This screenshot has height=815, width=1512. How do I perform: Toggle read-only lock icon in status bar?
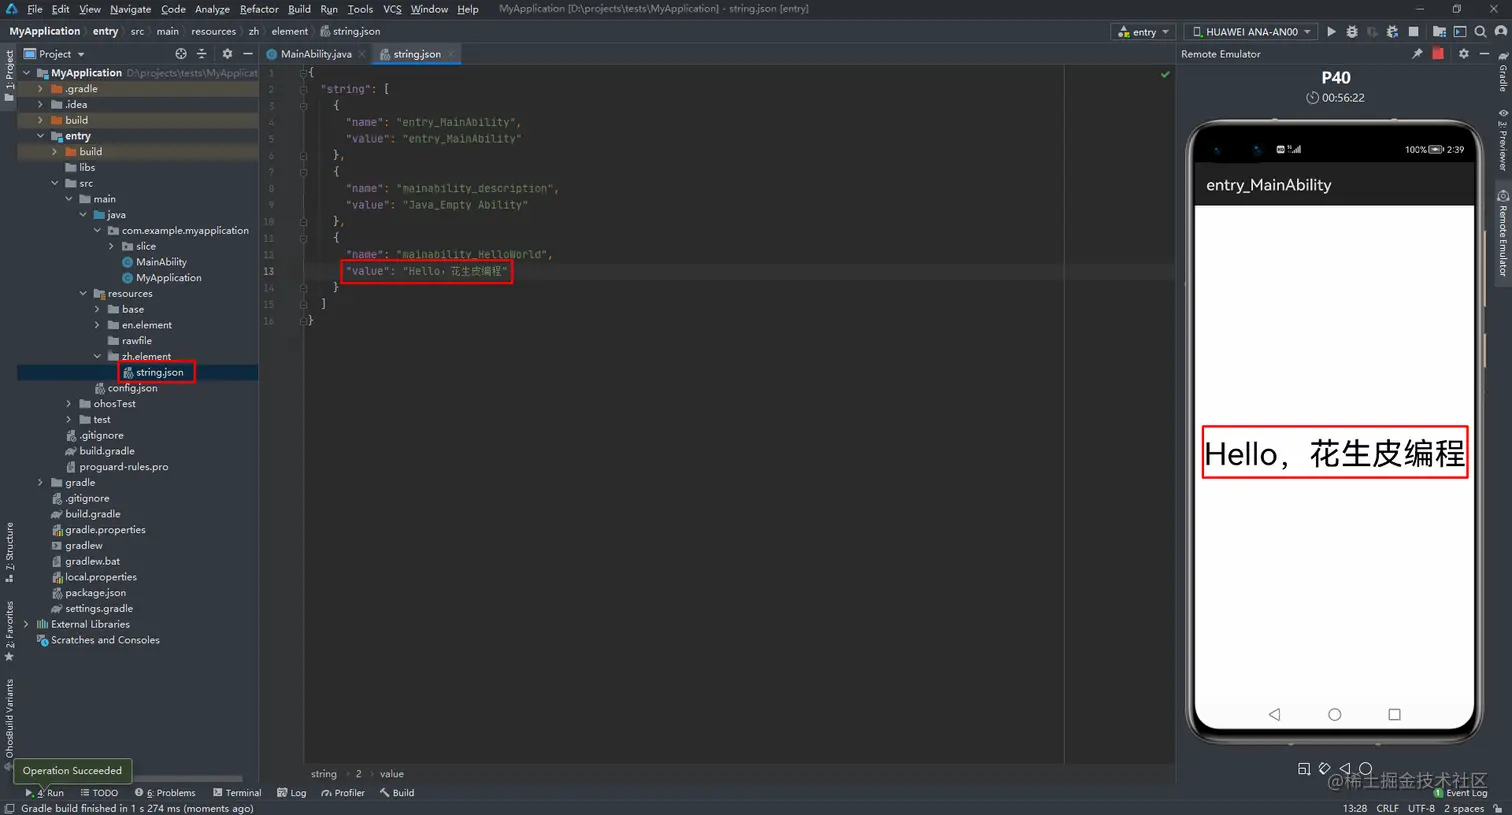1497,808
